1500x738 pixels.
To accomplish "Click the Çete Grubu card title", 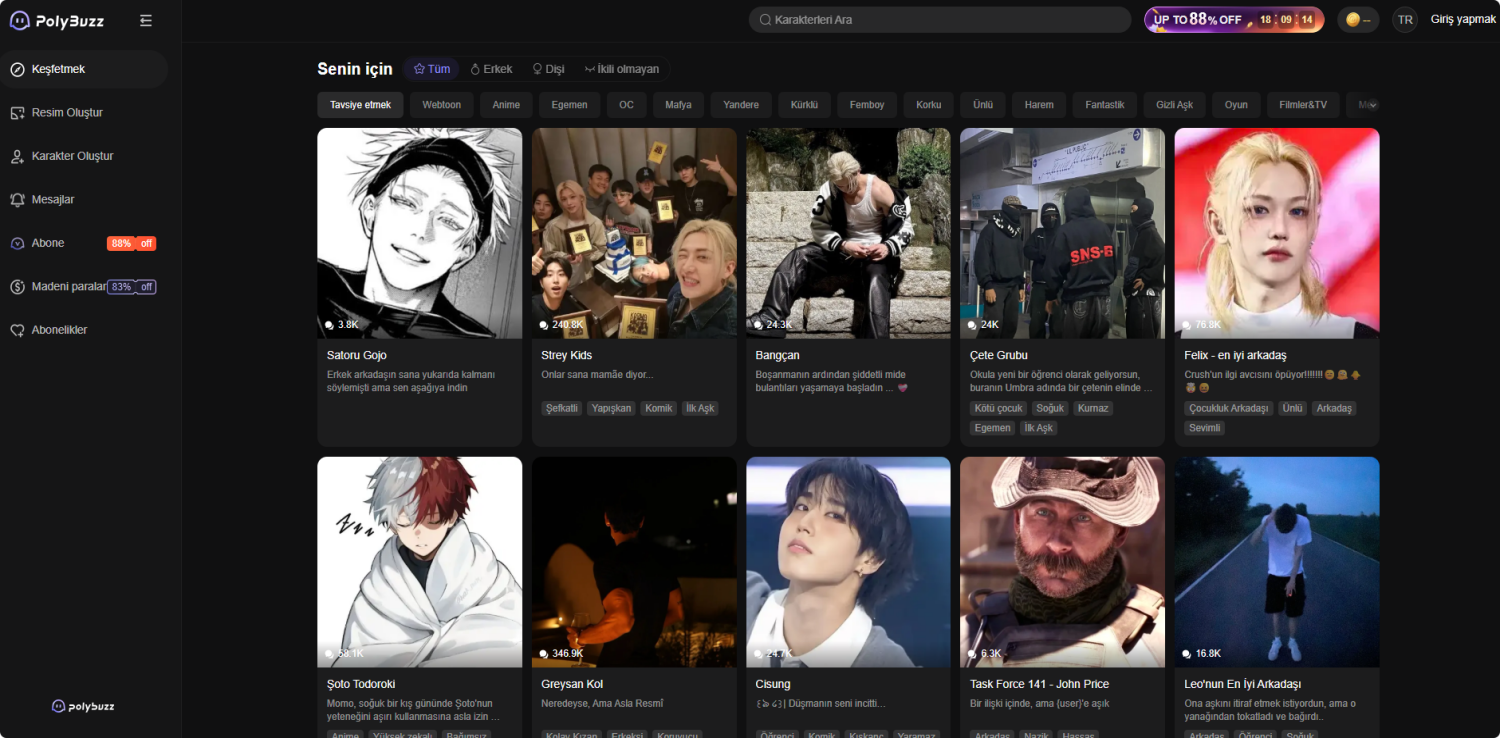I will 999,355.
